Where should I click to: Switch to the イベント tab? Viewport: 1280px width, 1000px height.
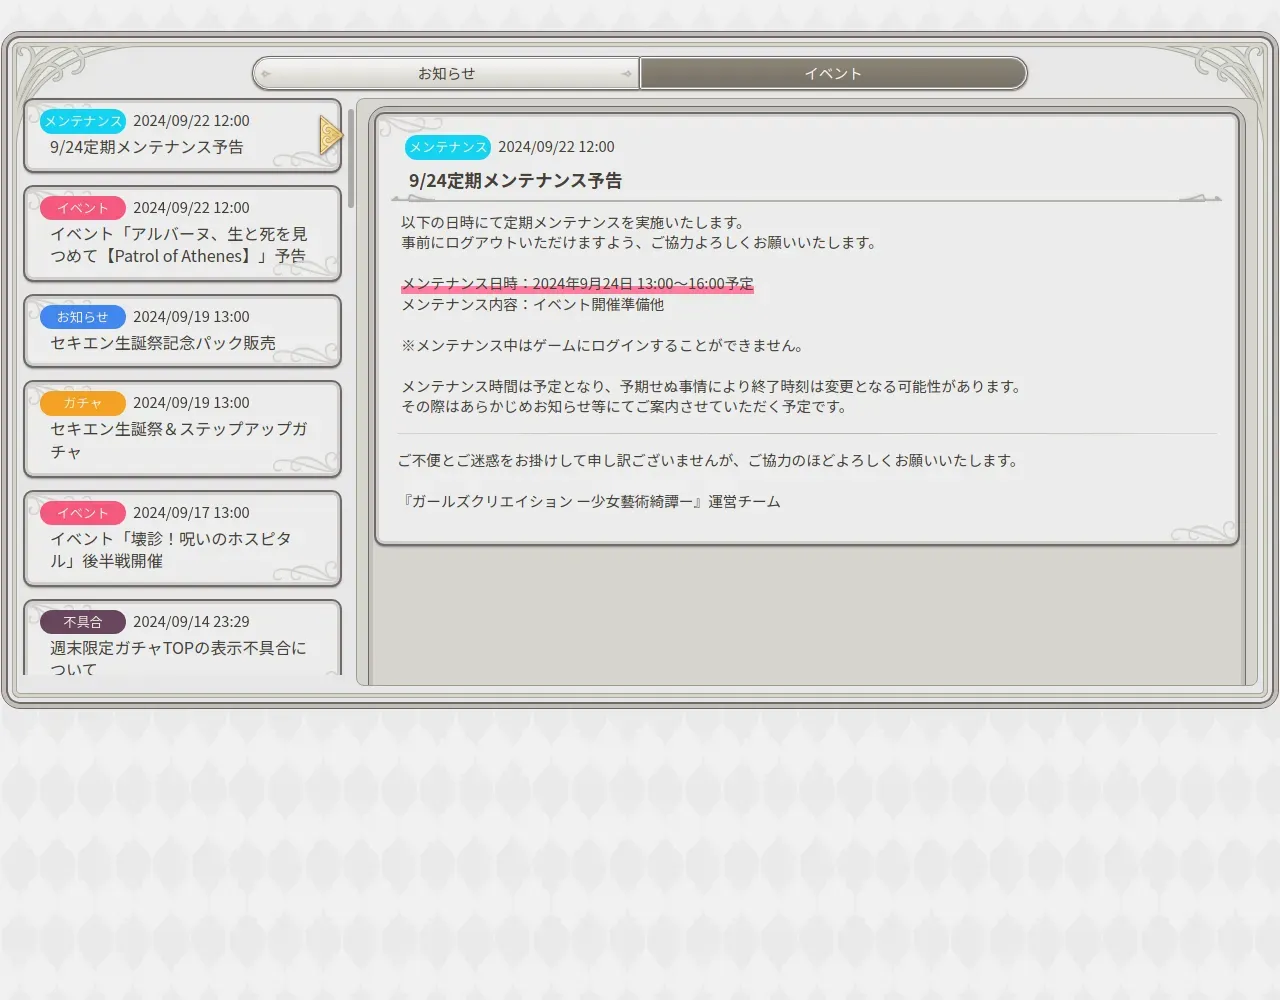pos(833,73)
